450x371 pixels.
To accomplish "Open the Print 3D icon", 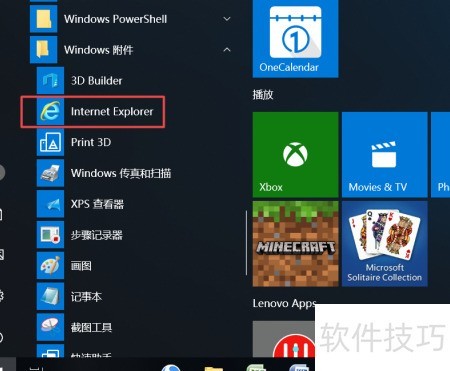I will point(50,142).
